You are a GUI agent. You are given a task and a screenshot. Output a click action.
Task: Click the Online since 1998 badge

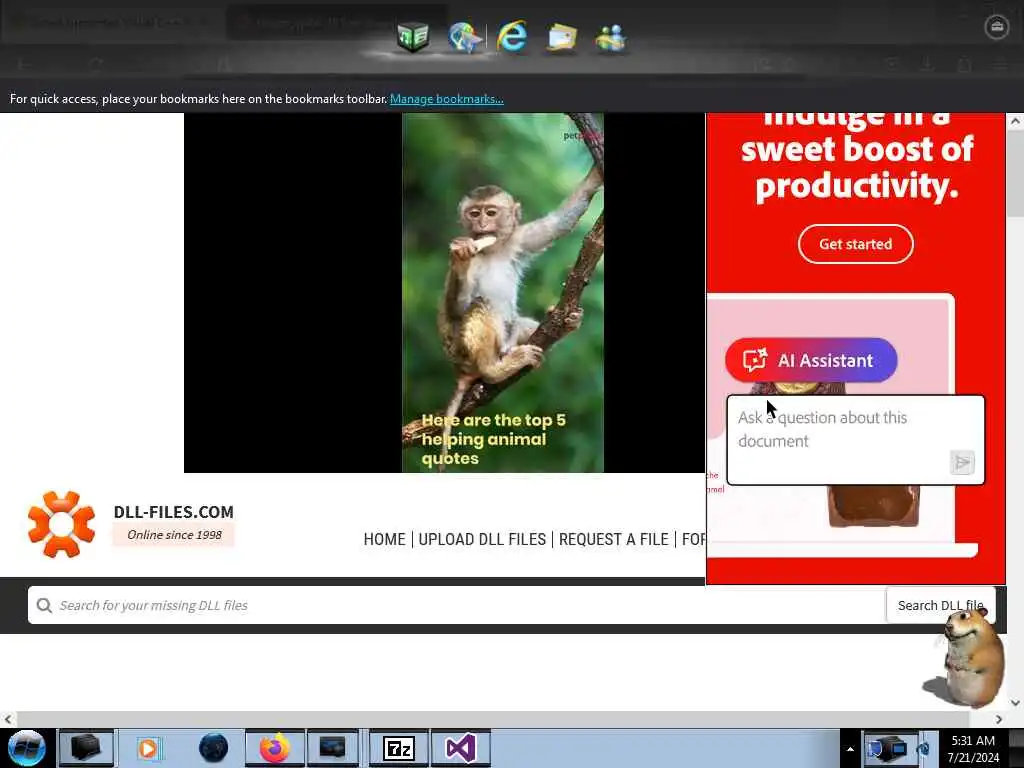(174, 535)
